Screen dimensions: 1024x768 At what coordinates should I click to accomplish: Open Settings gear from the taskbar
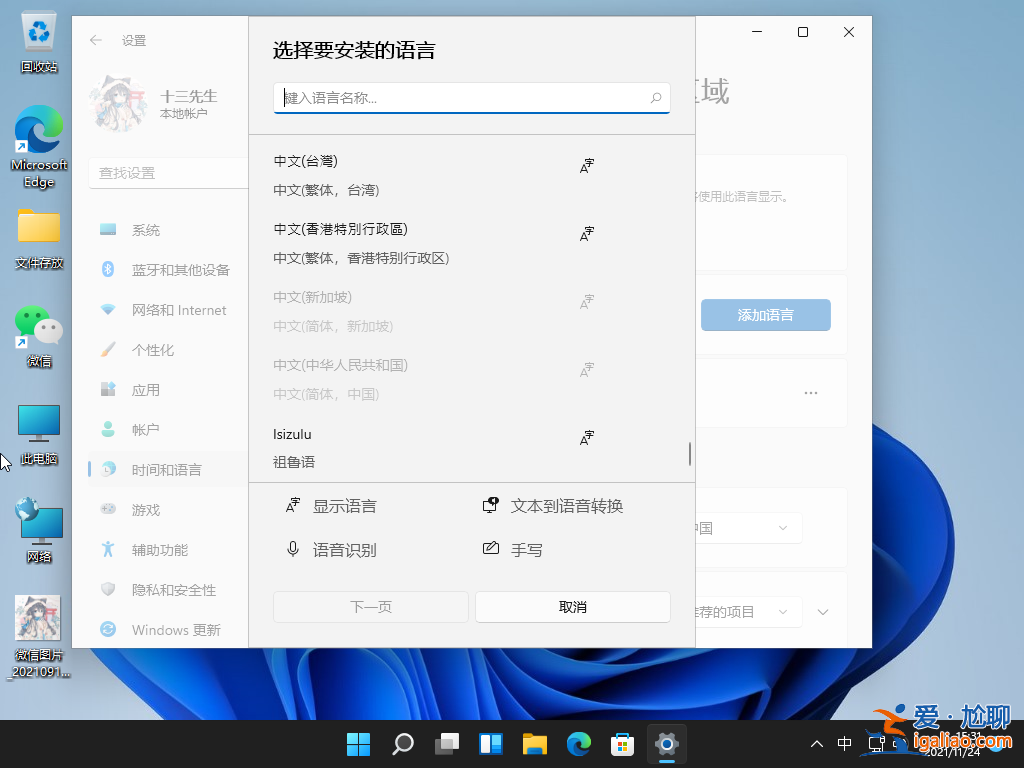point(666,744)
